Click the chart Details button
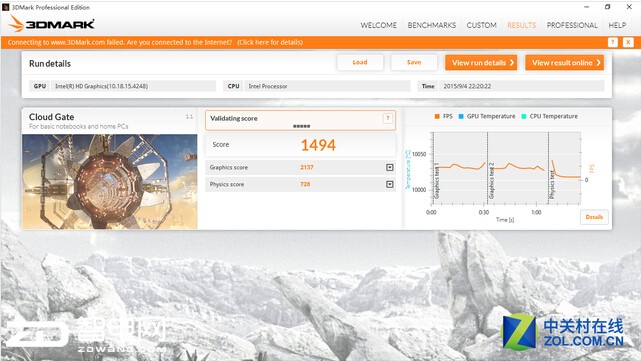641x361 pixels. 594,217
